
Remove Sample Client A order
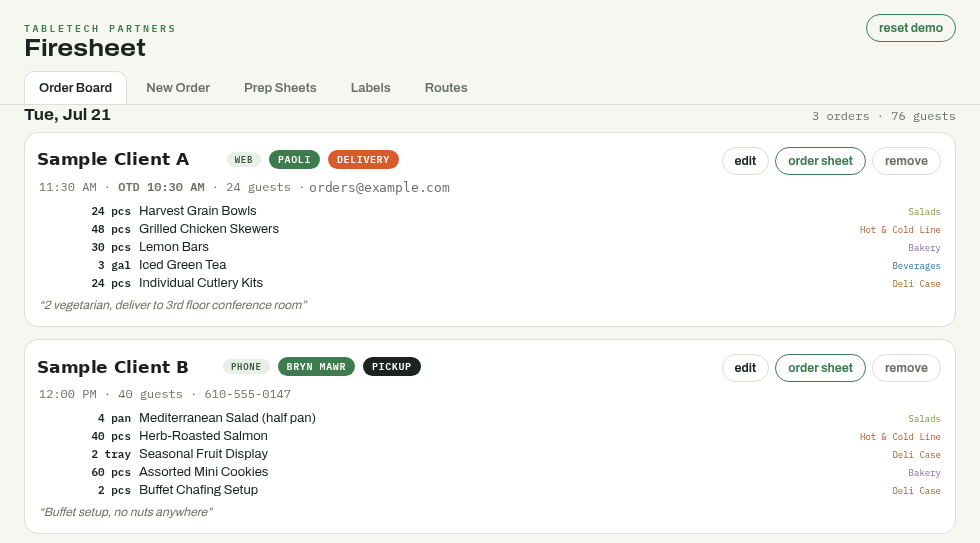[x=906, y=161]
